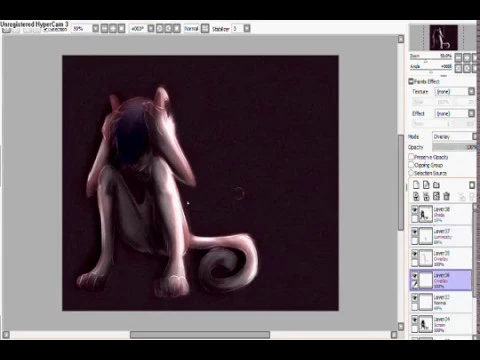
Task: Open the Stabilizer level dropdown
Action: point(247,29)
